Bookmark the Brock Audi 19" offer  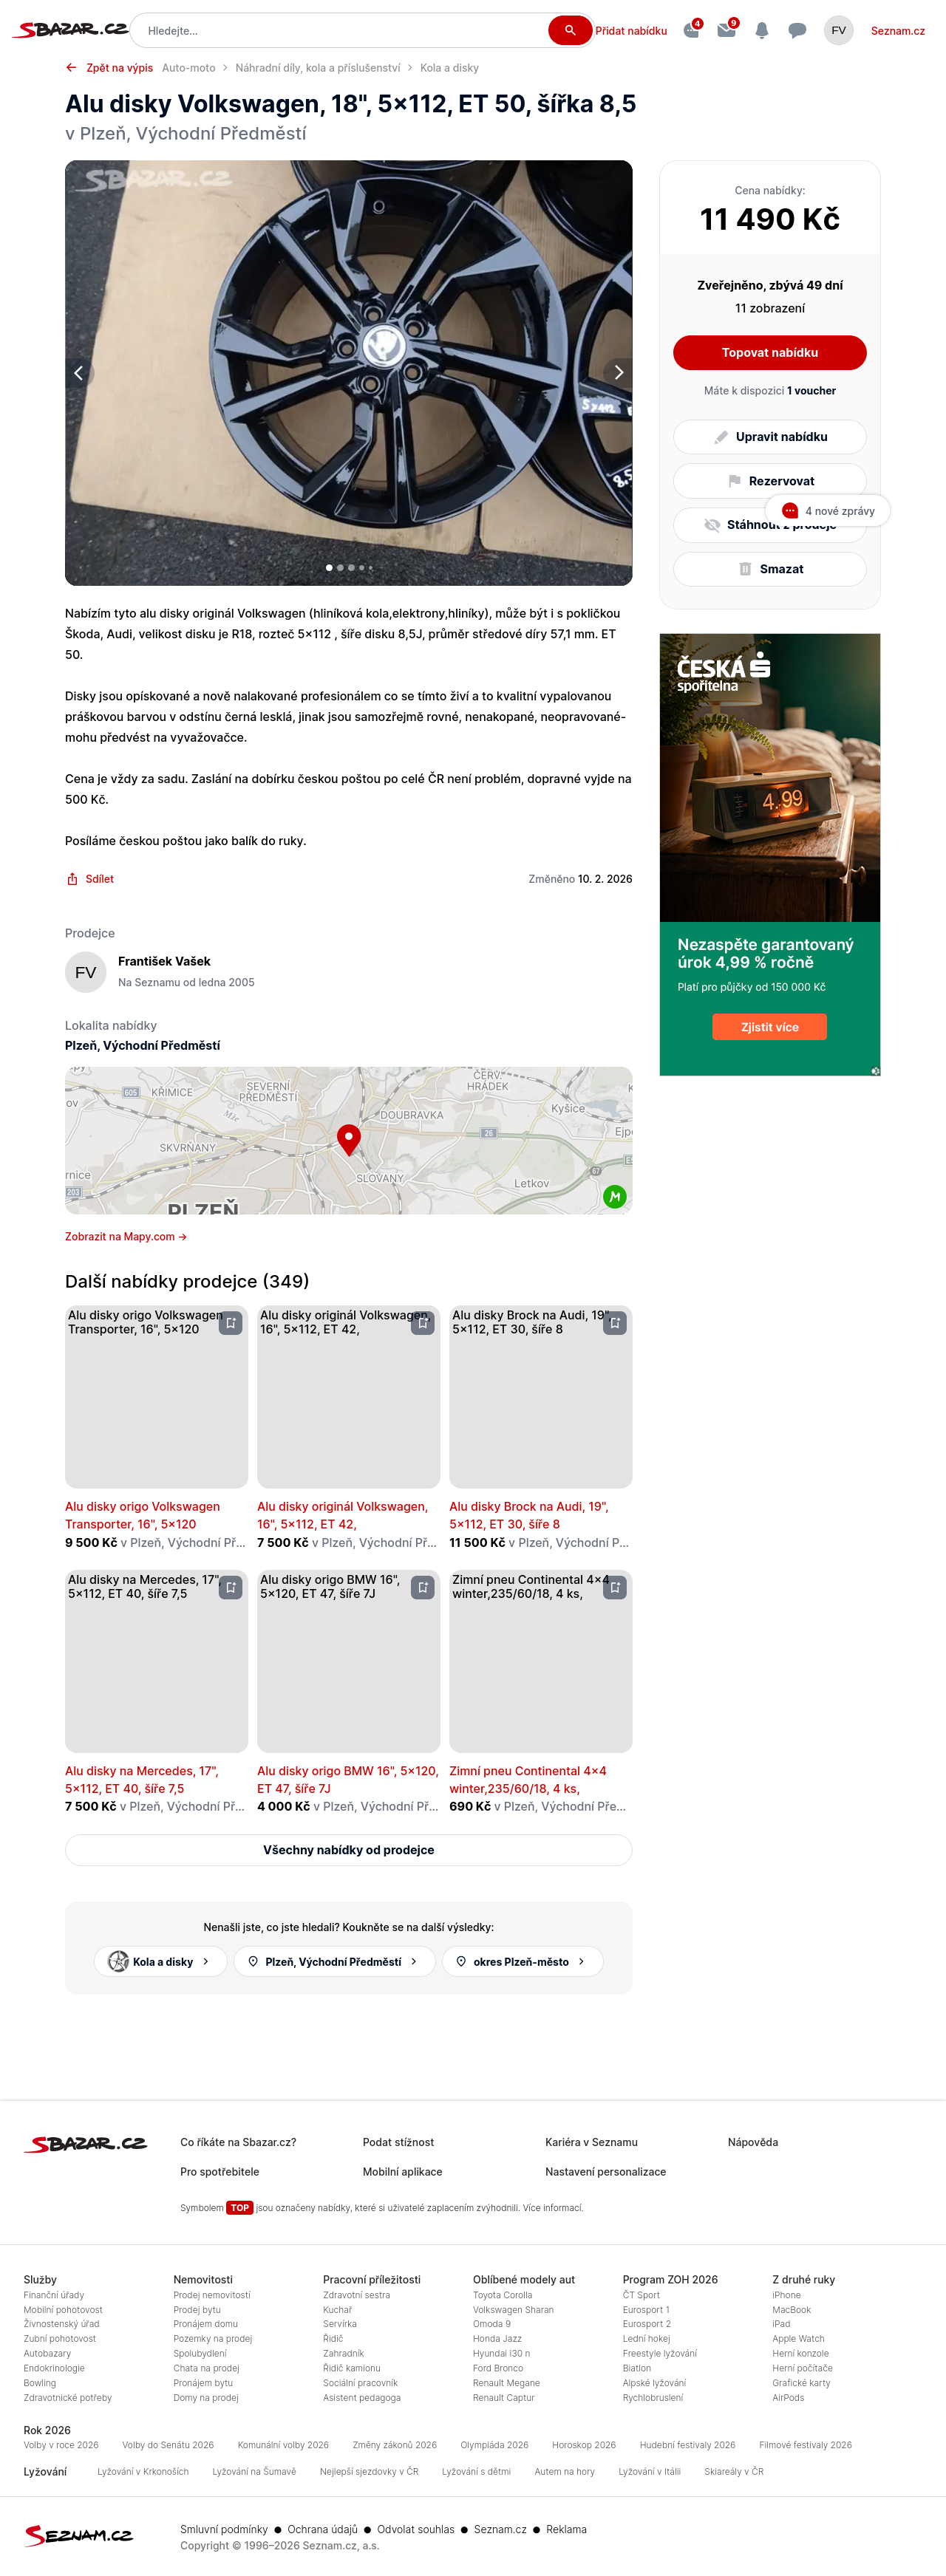point(615,1323)
